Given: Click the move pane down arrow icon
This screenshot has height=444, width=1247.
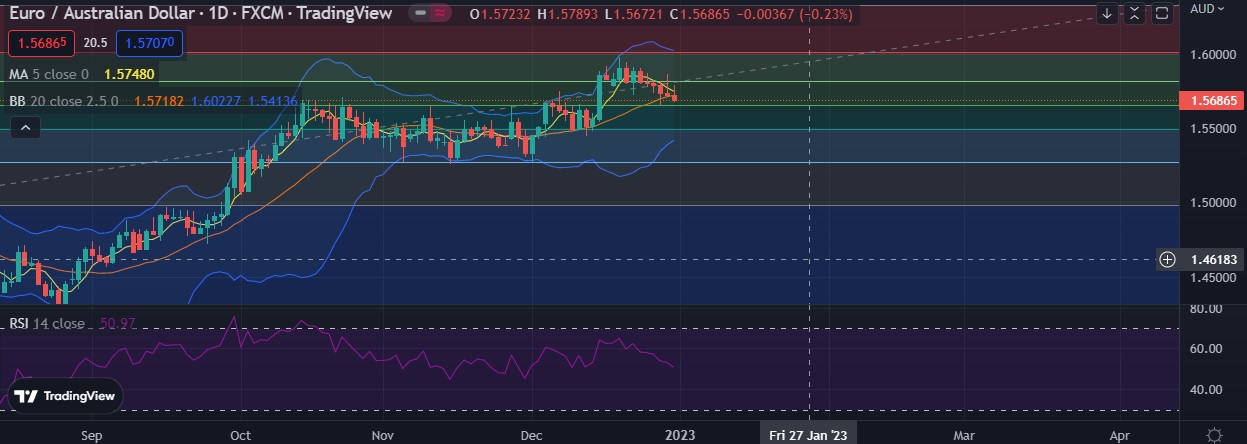Looking at the screenshot, I should pos(1107,13).
